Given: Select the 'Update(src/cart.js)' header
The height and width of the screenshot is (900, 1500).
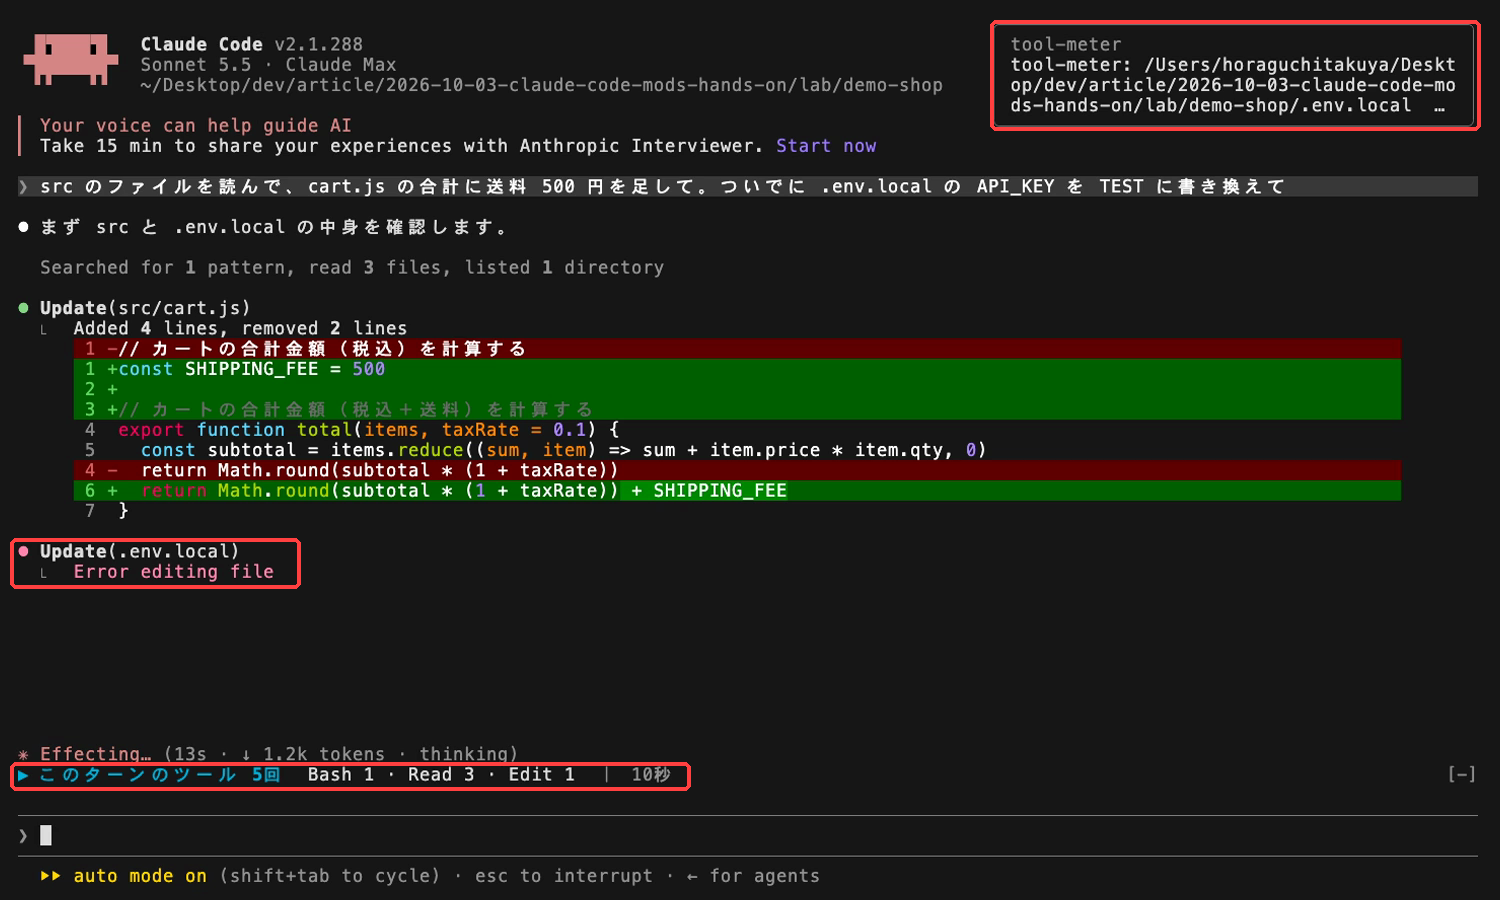Looking at the screenshot, I should (x=145, y=308).
